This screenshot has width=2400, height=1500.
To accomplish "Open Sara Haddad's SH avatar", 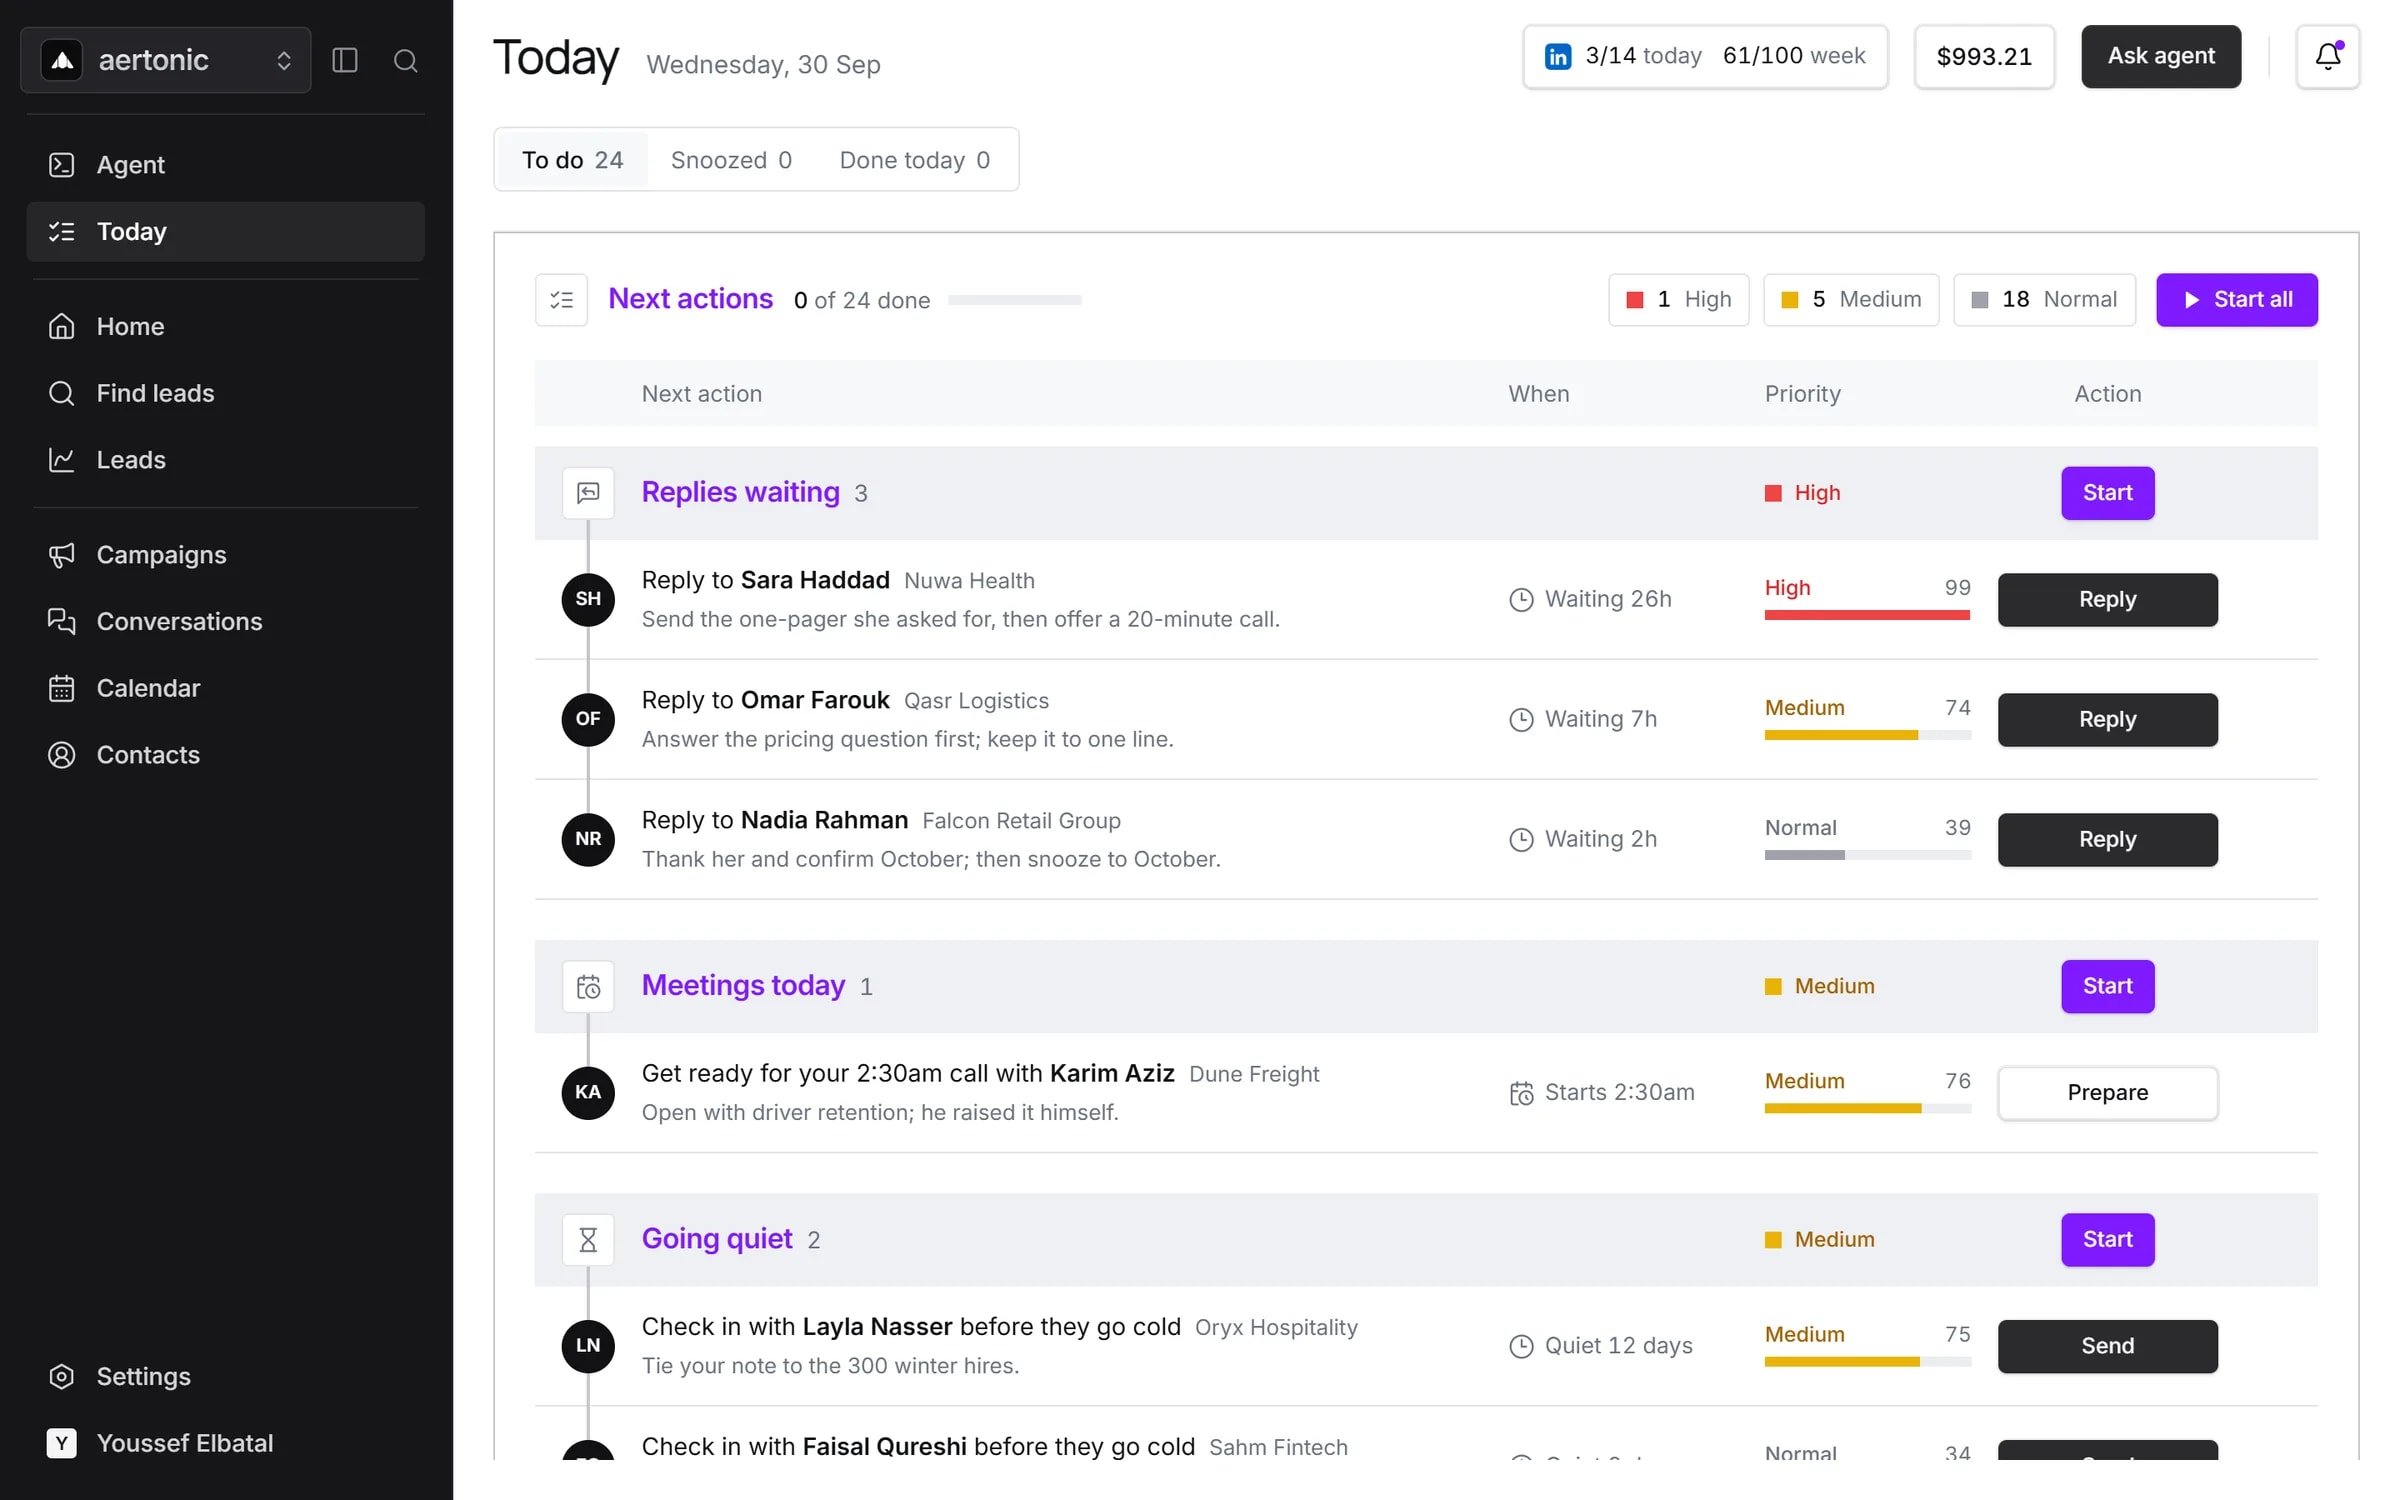I will pos(588,599).
